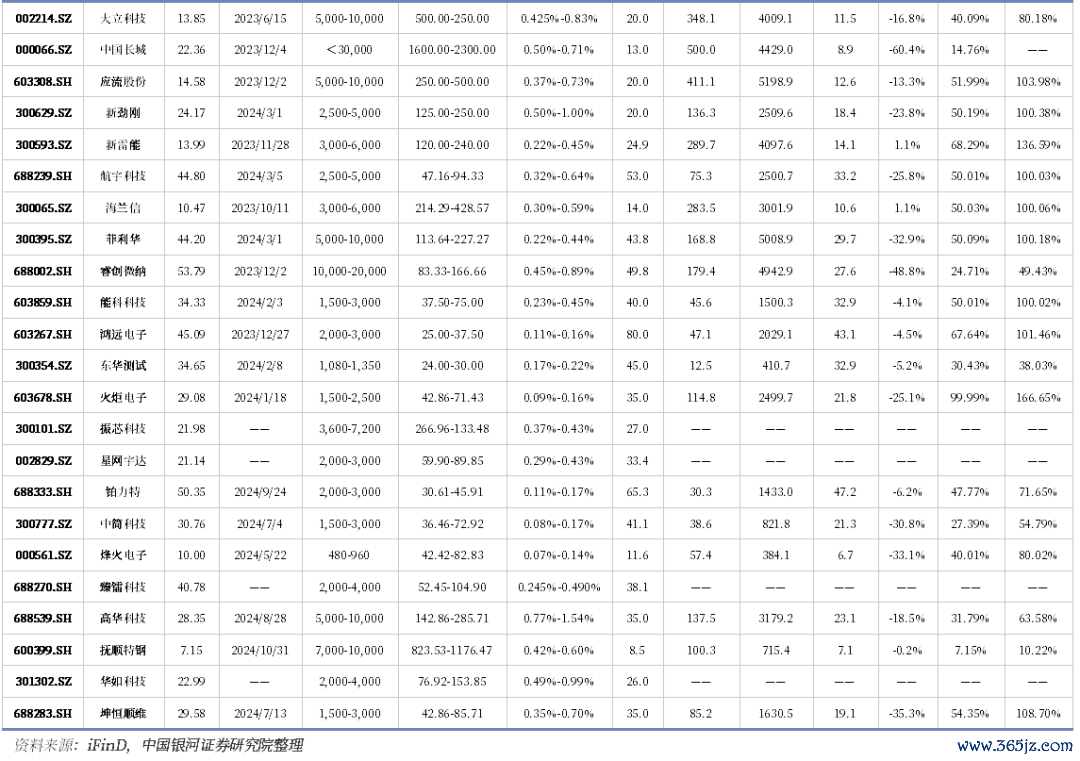The image size is (1080, 761).
Task: Select the date 2023/11/28
Action: 260,145
